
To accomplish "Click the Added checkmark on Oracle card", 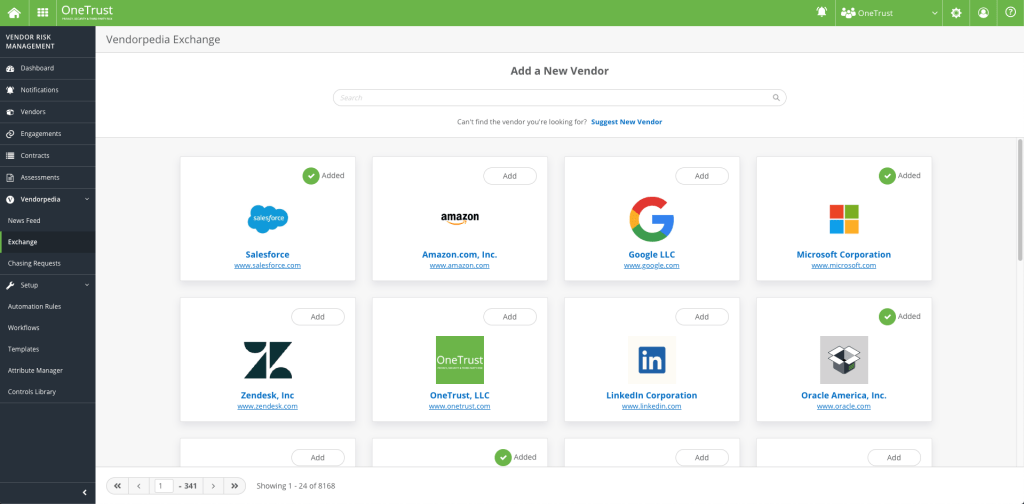I will [x=887, y=317].
